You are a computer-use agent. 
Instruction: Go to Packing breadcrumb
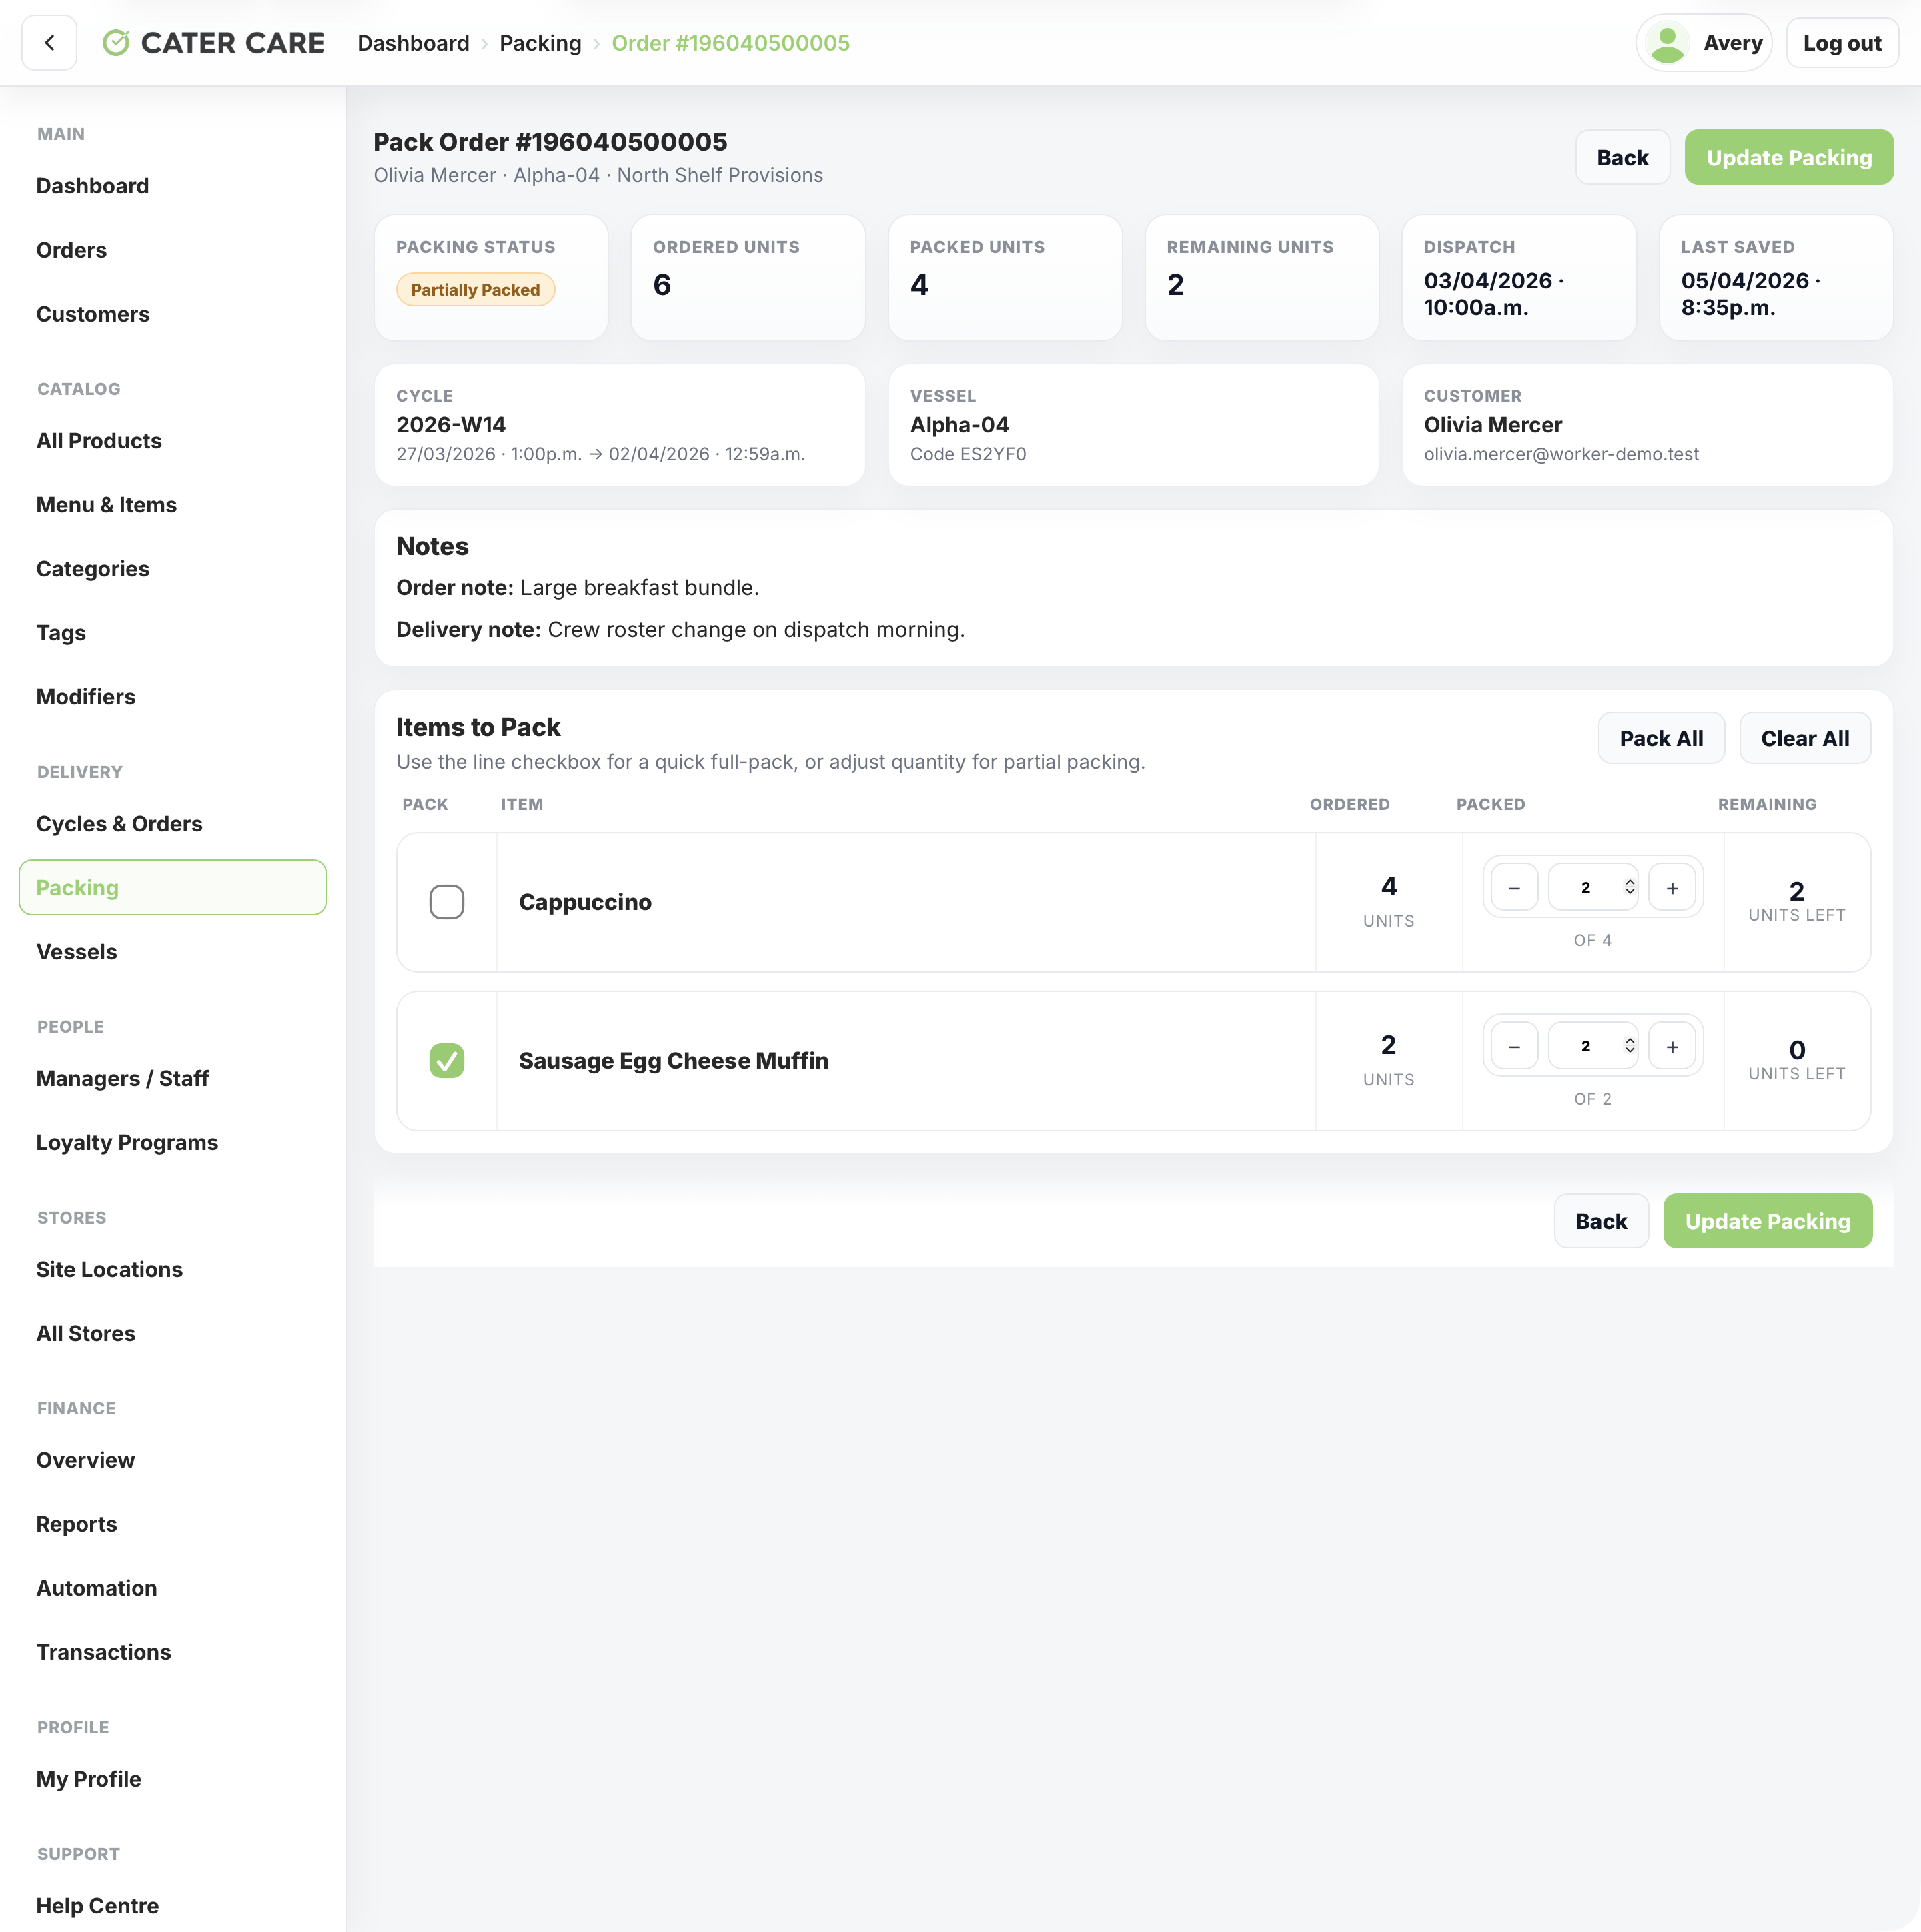pos(540,43)
